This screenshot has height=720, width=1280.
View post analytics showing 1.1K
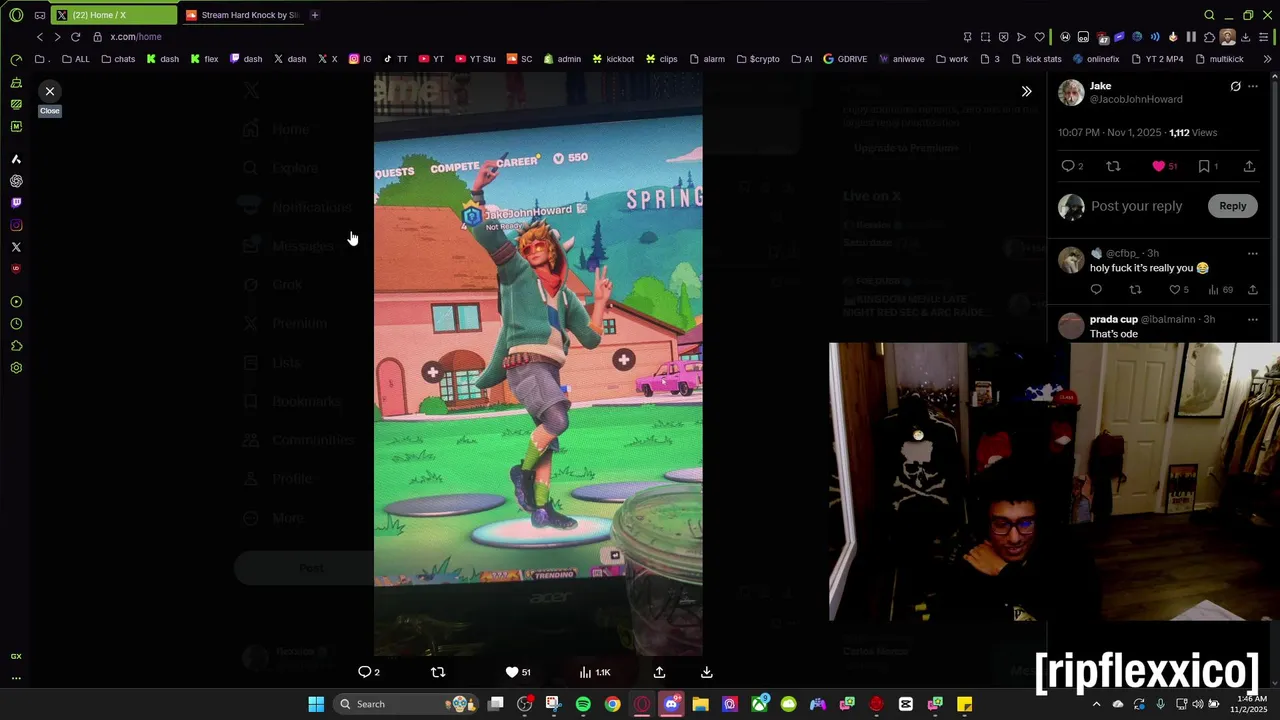[x=595, y=672]
